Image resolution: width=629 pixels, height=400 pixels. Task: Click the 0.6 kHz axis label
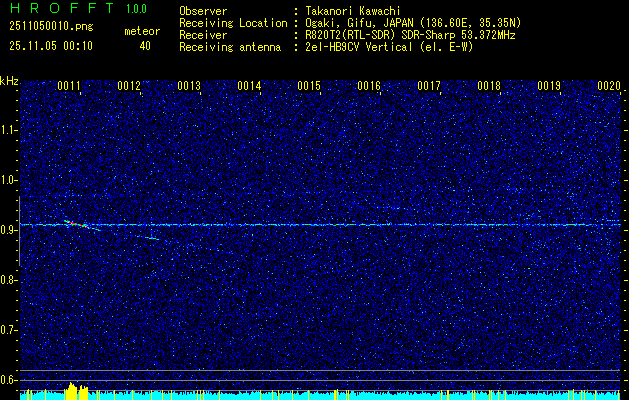tap(9, 380)
